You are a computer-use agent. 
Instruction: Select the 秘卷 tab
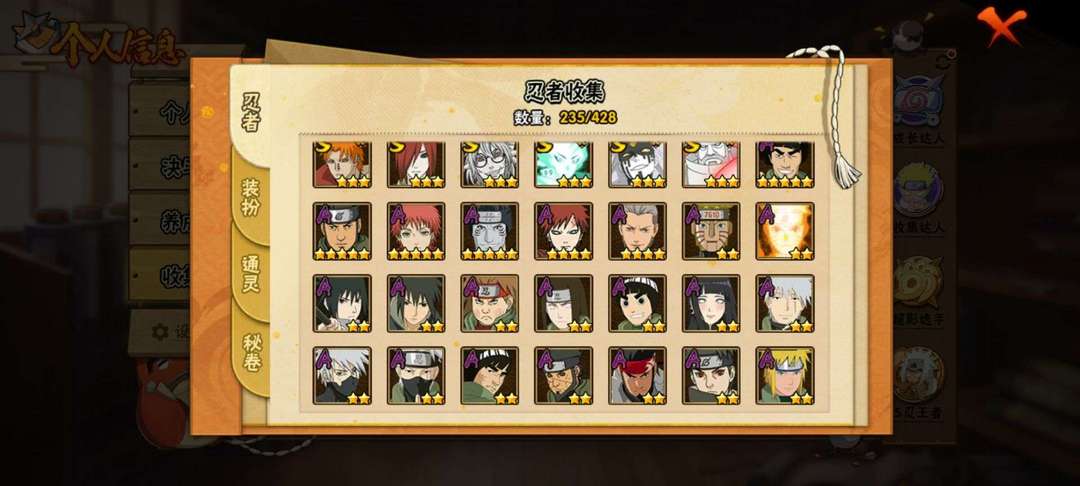click(251, 351)
